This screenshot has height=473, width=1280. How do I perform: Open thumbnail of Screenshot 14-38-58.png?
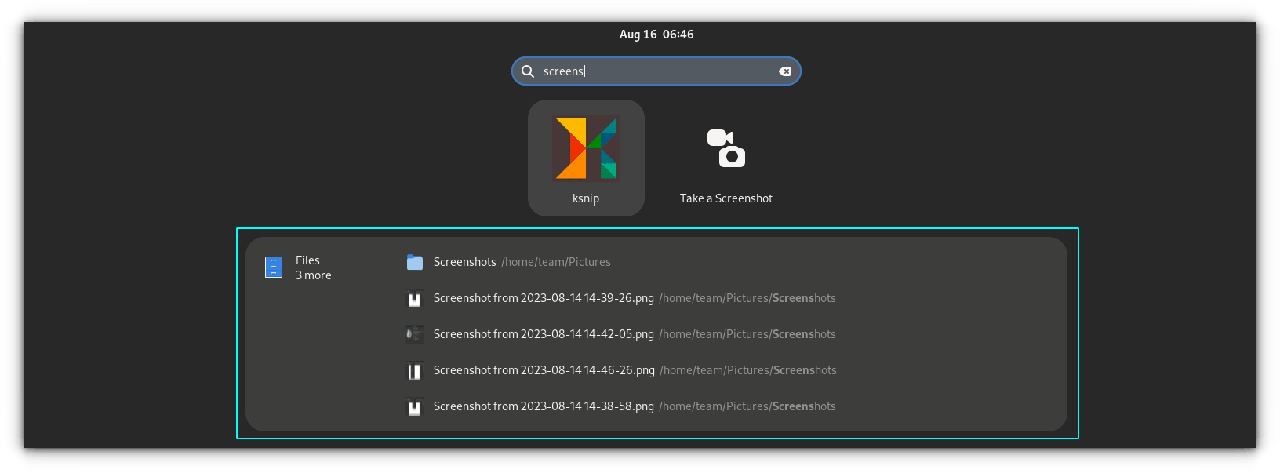pos(415,406)
